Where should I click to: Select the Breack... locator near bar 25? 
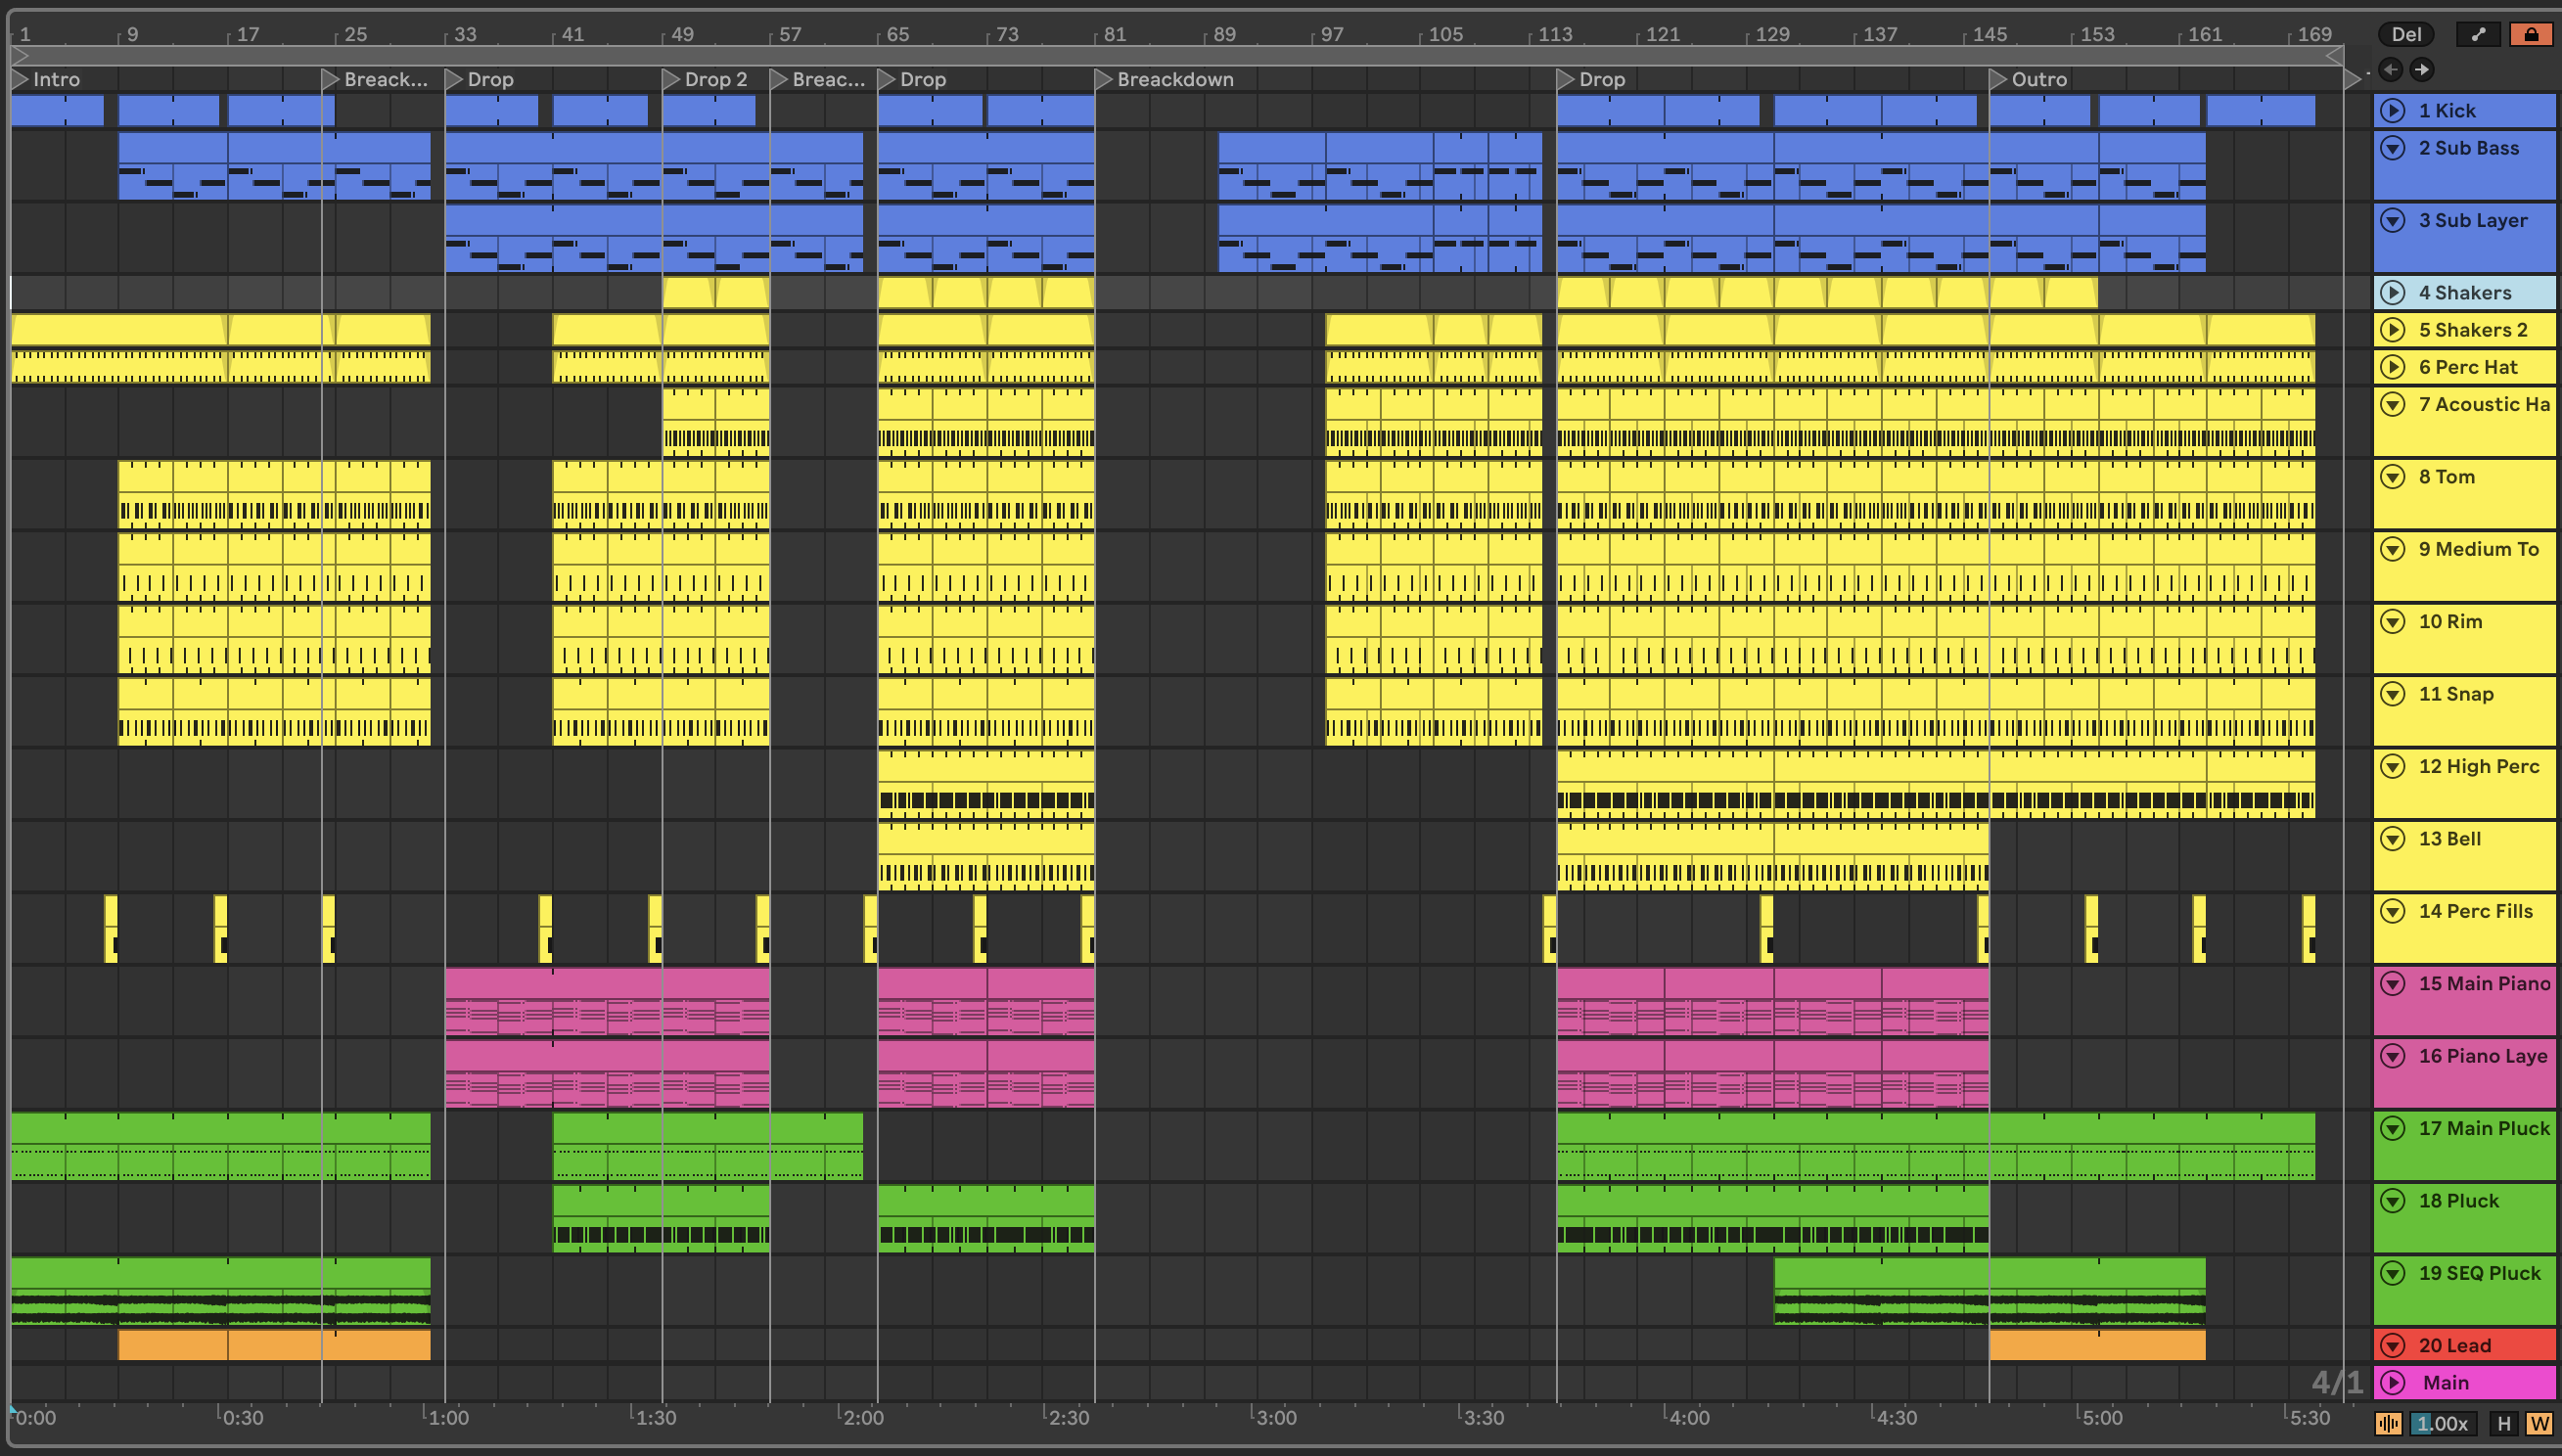click(x=375, y=79)
